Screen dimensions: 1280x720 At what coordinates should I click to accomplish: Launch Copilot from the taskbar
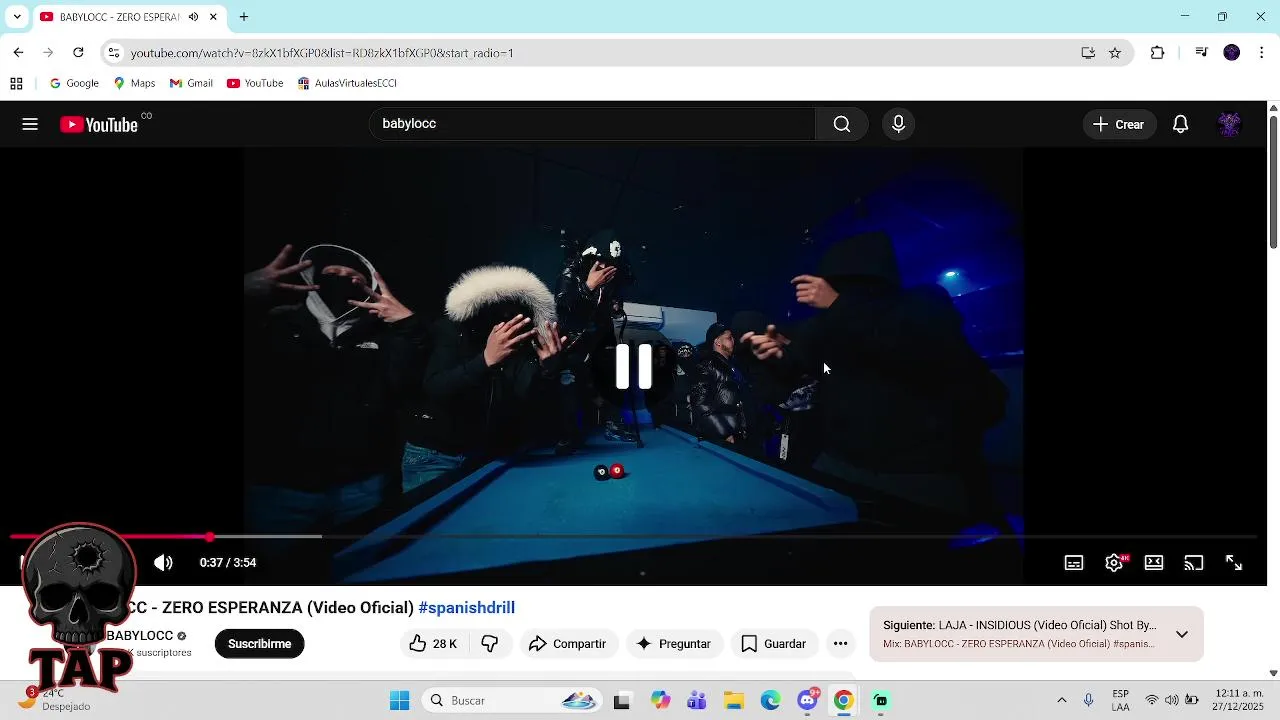coord(660,701)
